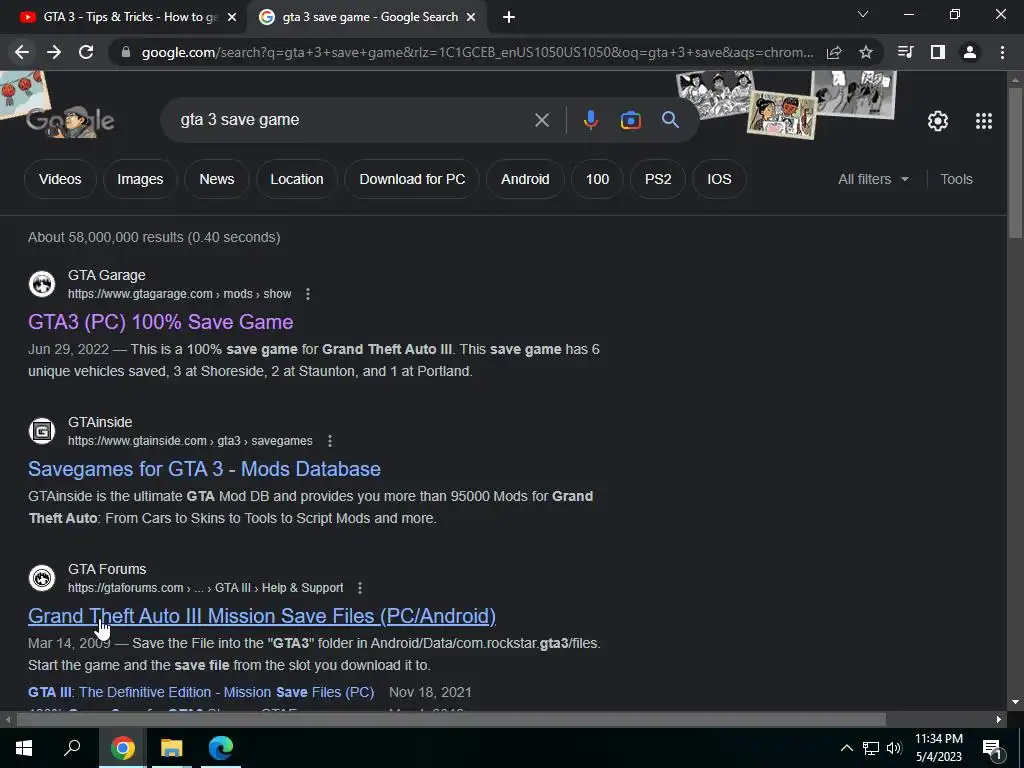Open a new tab with plus button
This screenshot has width=1024, height=768.
[509, 18]
